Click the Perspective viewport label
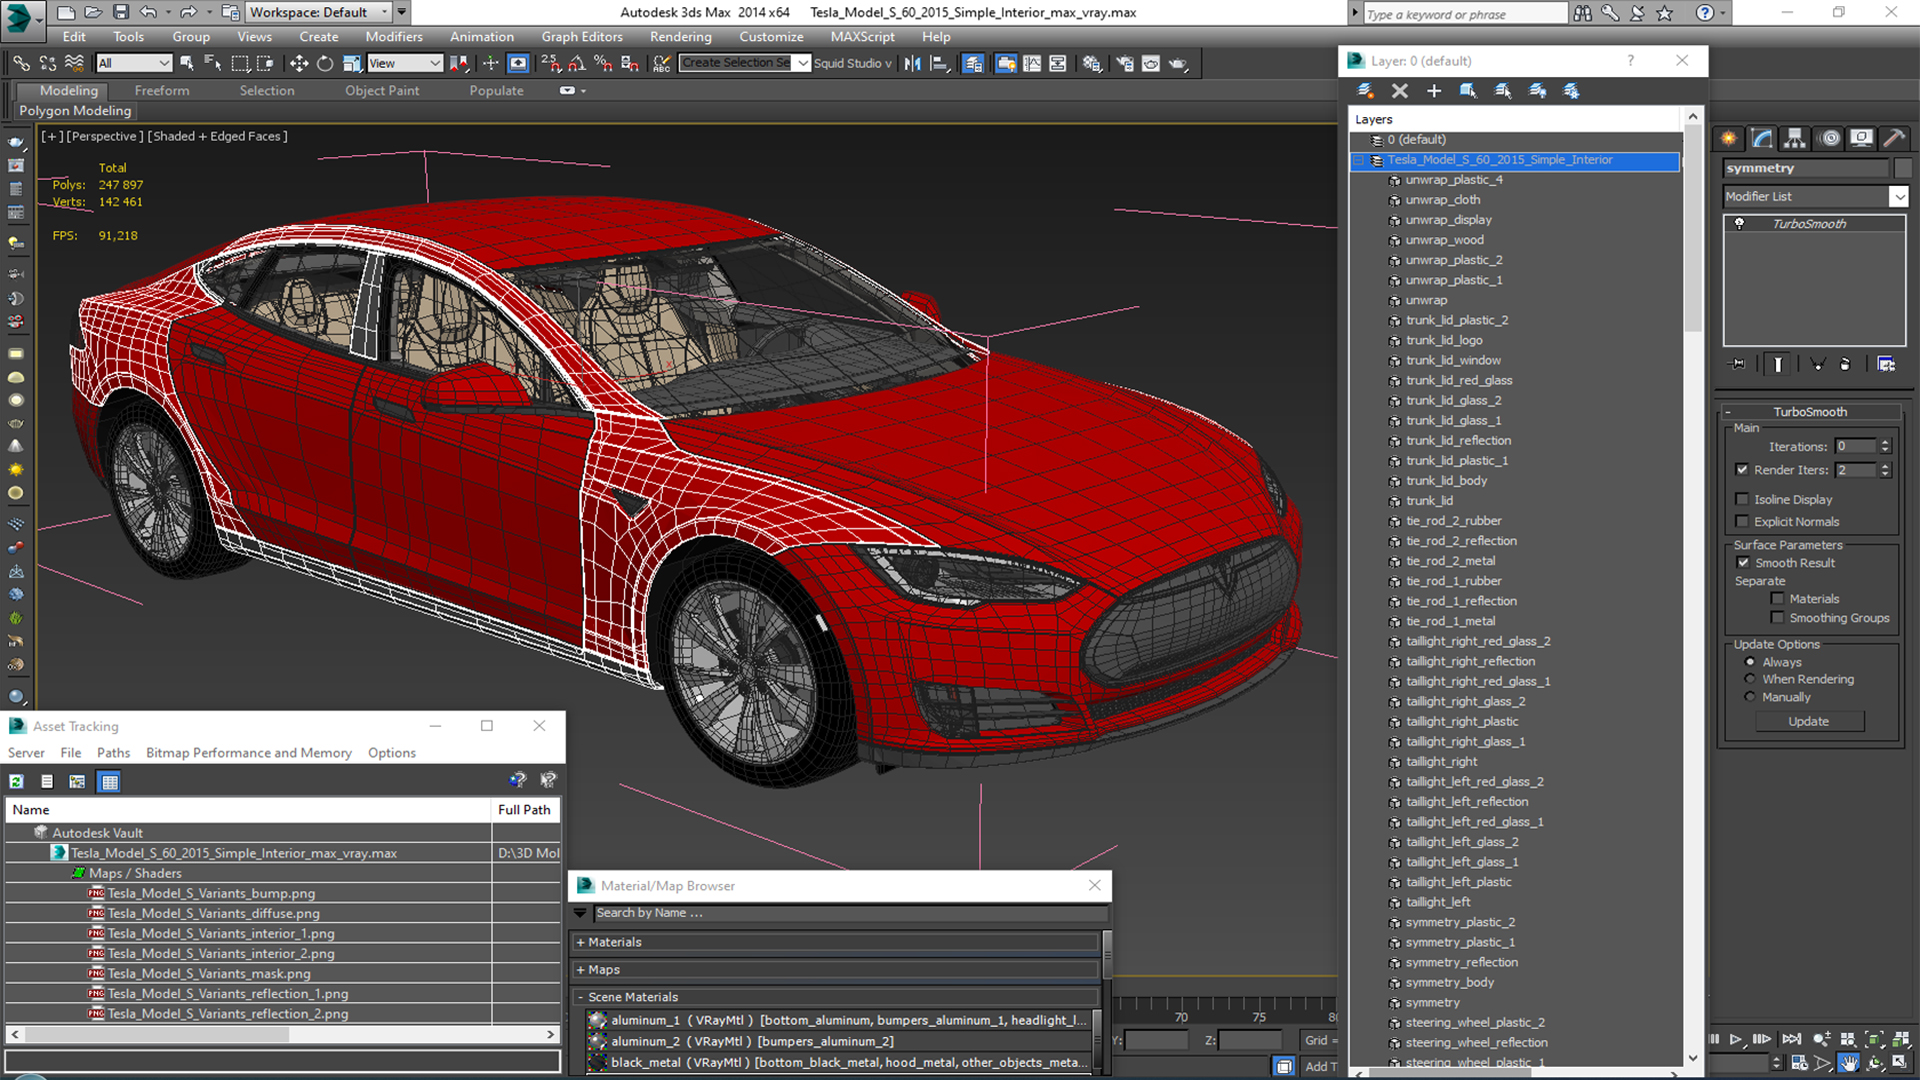 pos(105,136)
